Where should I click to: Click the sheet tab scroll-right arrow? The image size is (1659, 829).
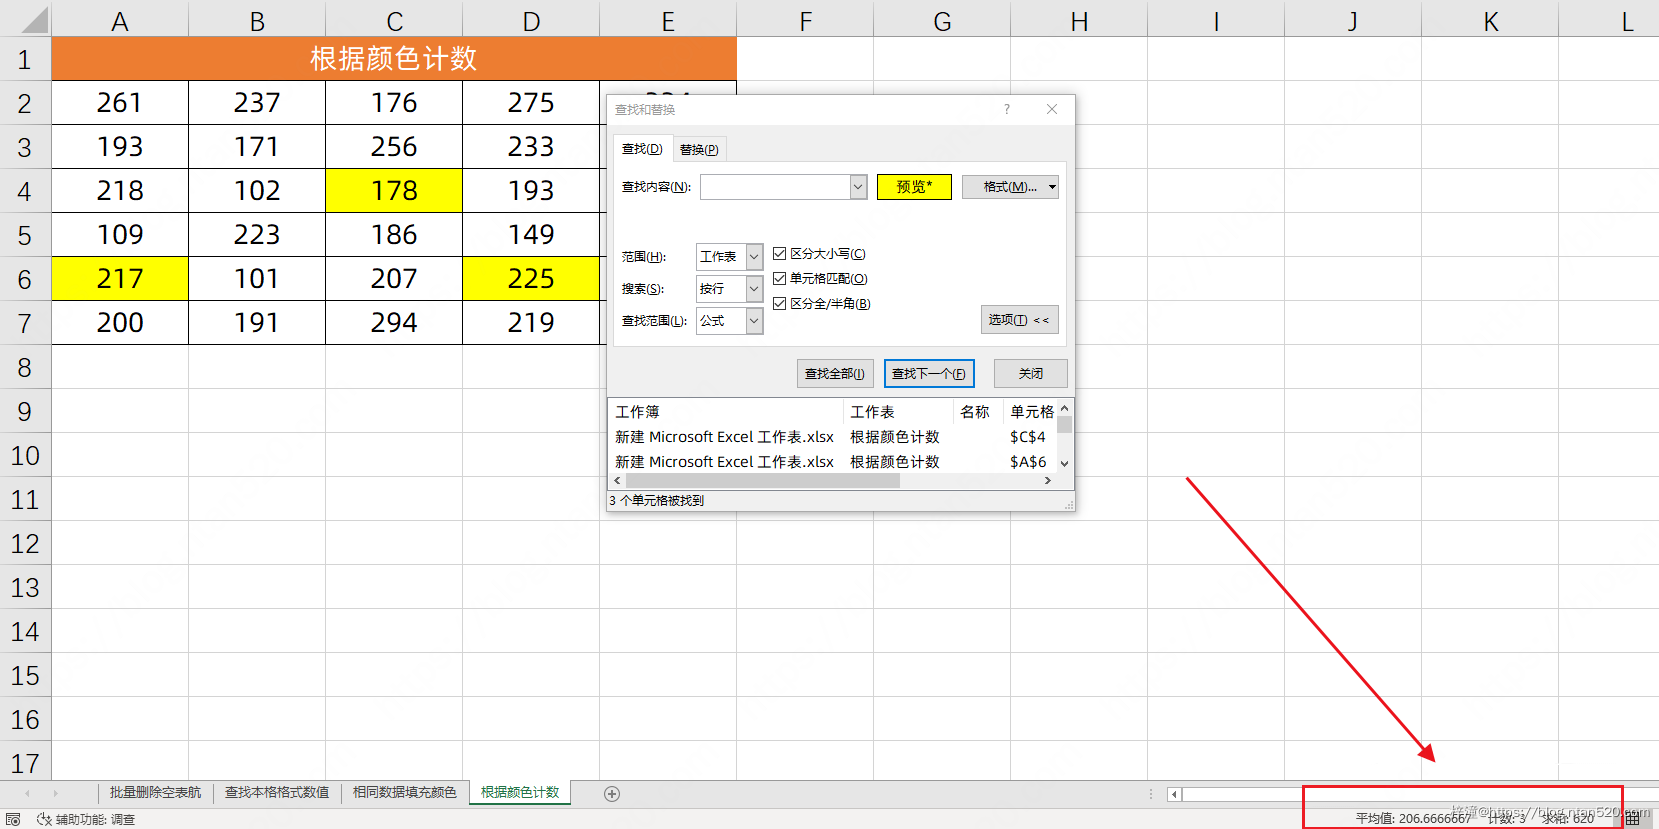click(x=55, y=793)
